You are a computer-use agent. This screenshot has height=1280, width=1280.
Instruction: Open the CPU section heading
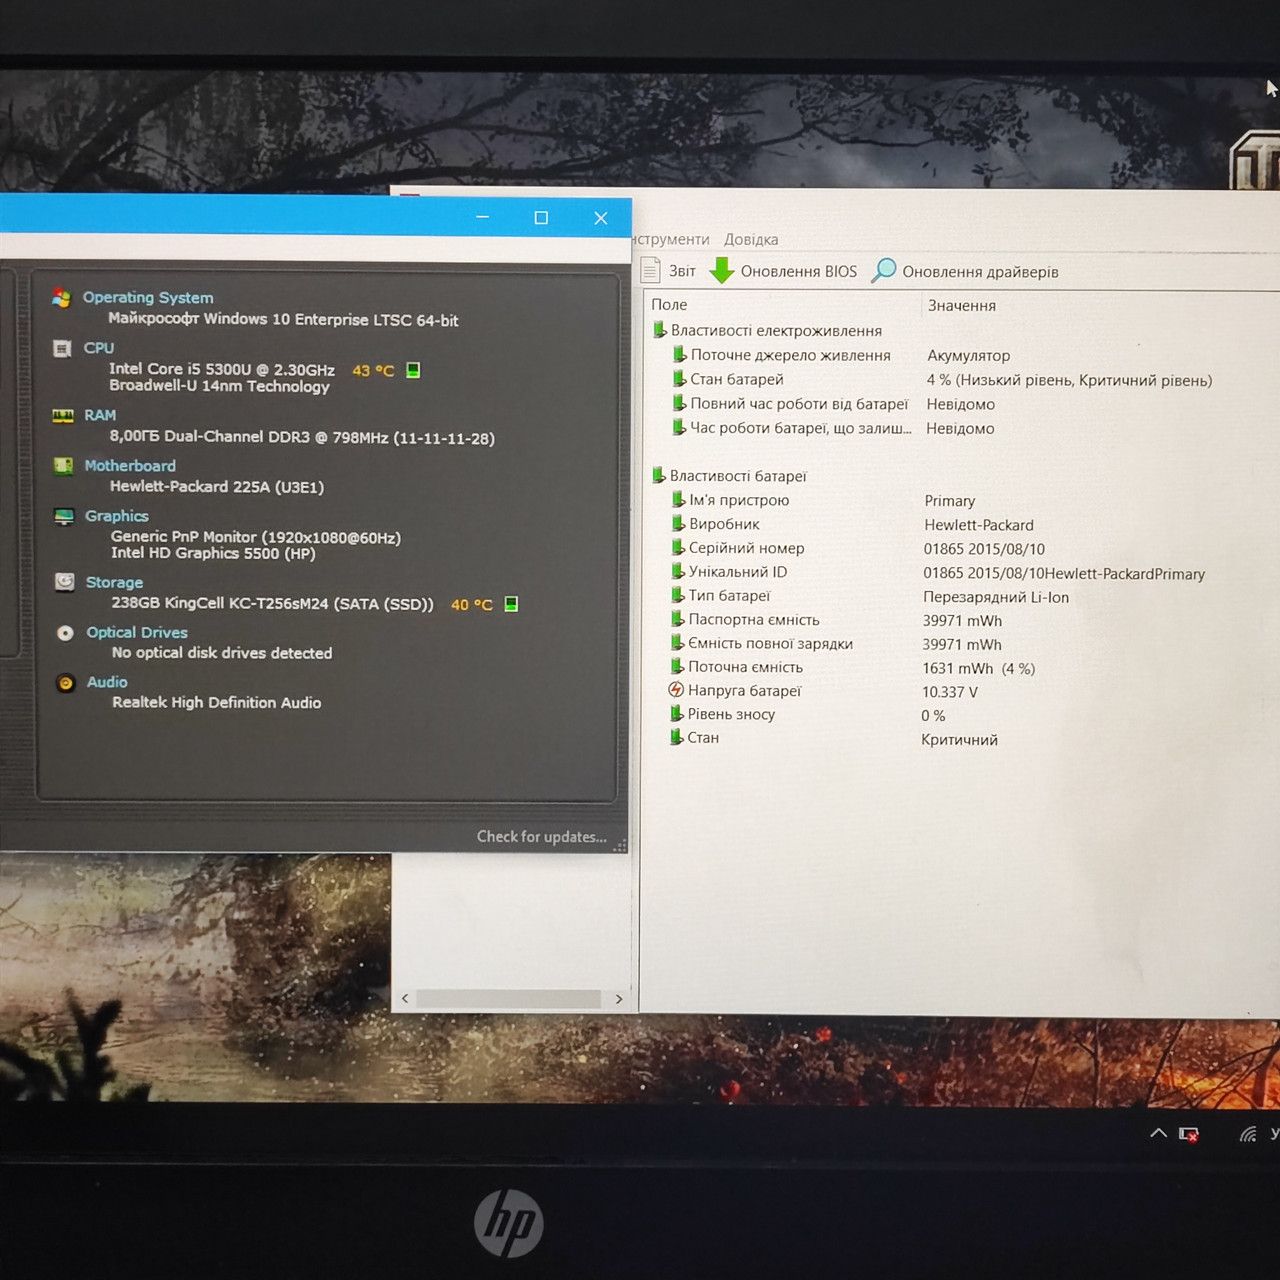[x=99, y=348]
